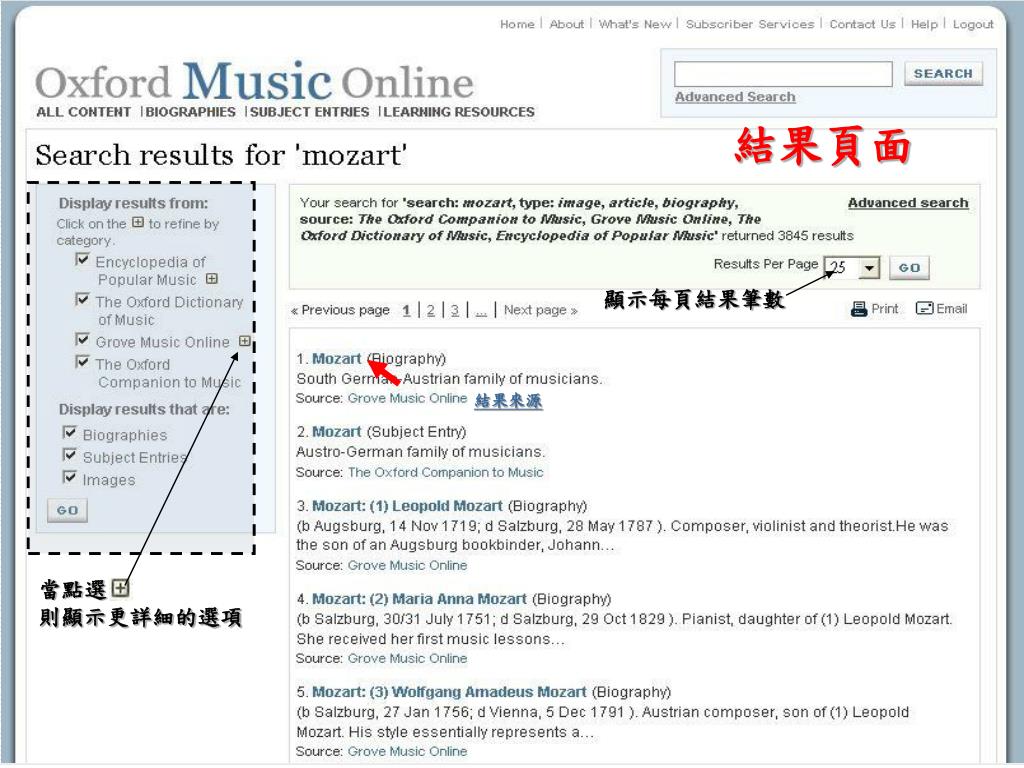This screenshot has height=768, width=1024.
Task: Go to results page 3
Action: (455, 310)
